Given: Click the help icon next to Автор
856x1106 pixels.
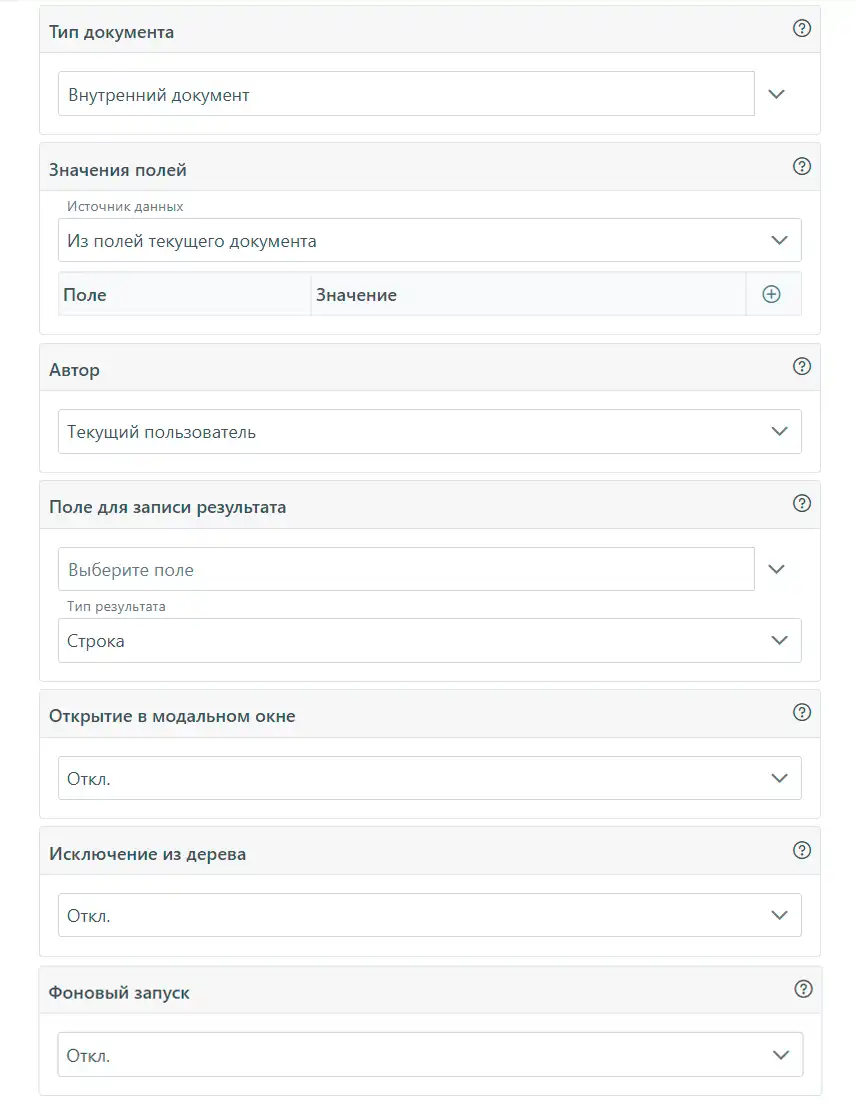Looking at the screenshot, I should pyautogui.click(x=802, y=366).
